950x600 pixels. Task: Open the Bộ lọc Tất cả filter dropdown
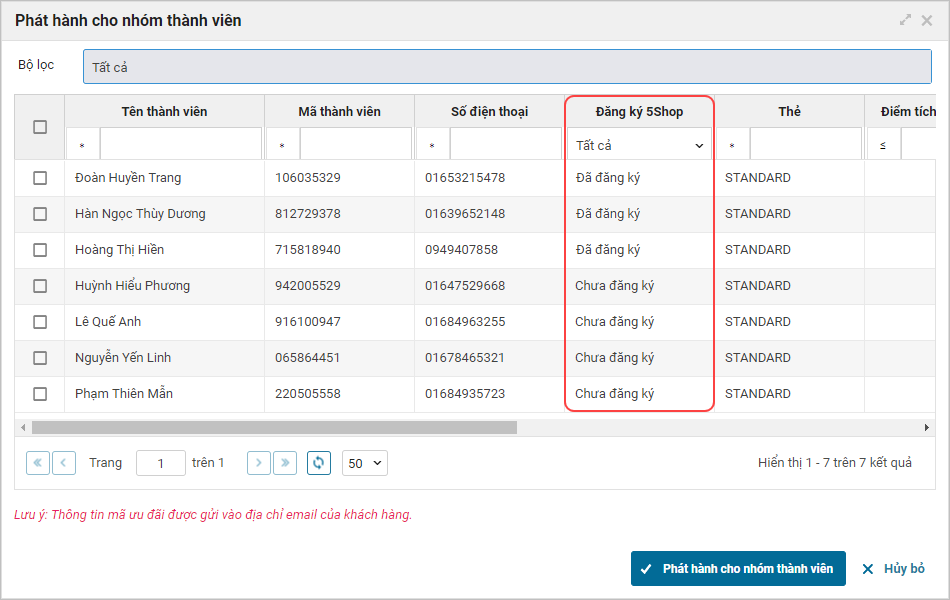507,67
